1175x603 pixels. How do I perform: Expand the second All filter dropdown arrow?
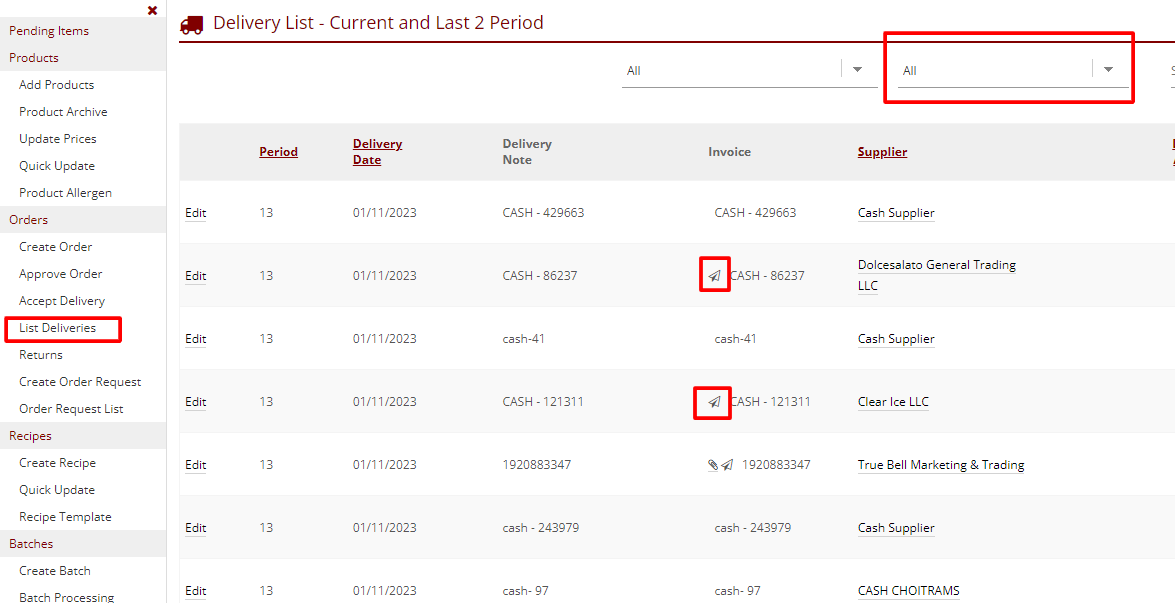pos(1108,70)
